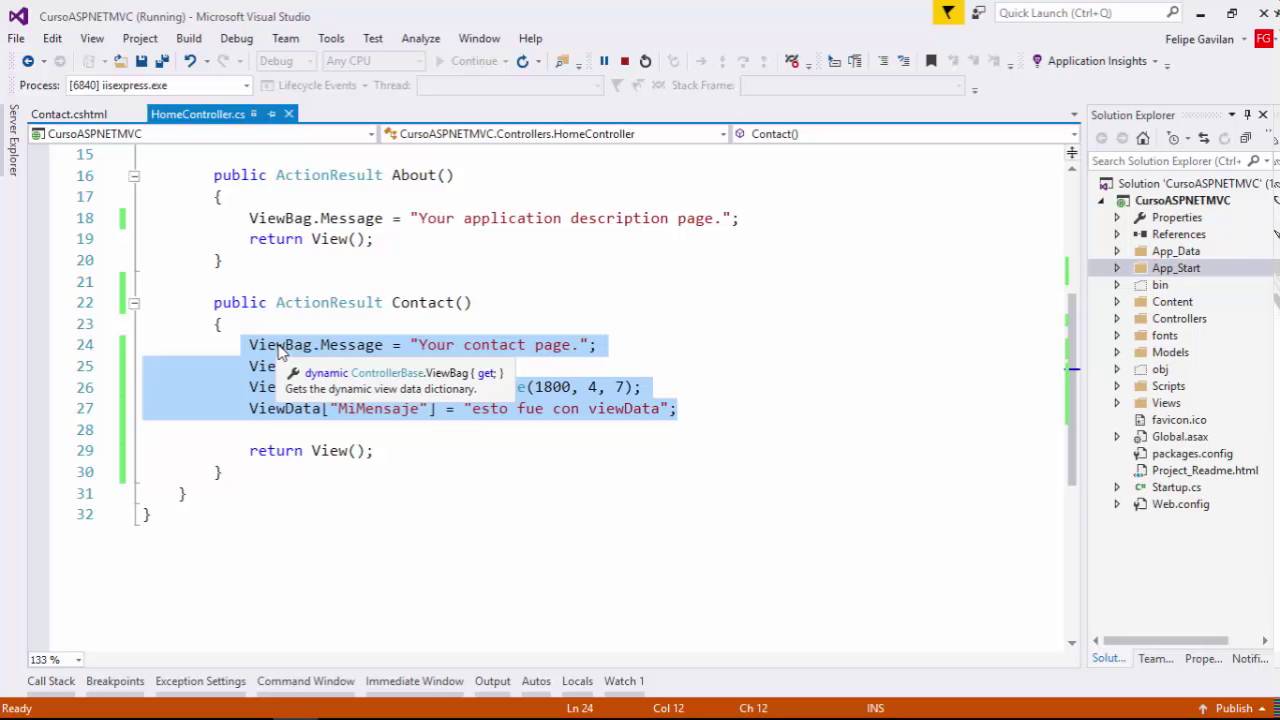
Task: Click the Solution Explorer Home icon
Action: pyautogui.click(x=1143, y=138)
